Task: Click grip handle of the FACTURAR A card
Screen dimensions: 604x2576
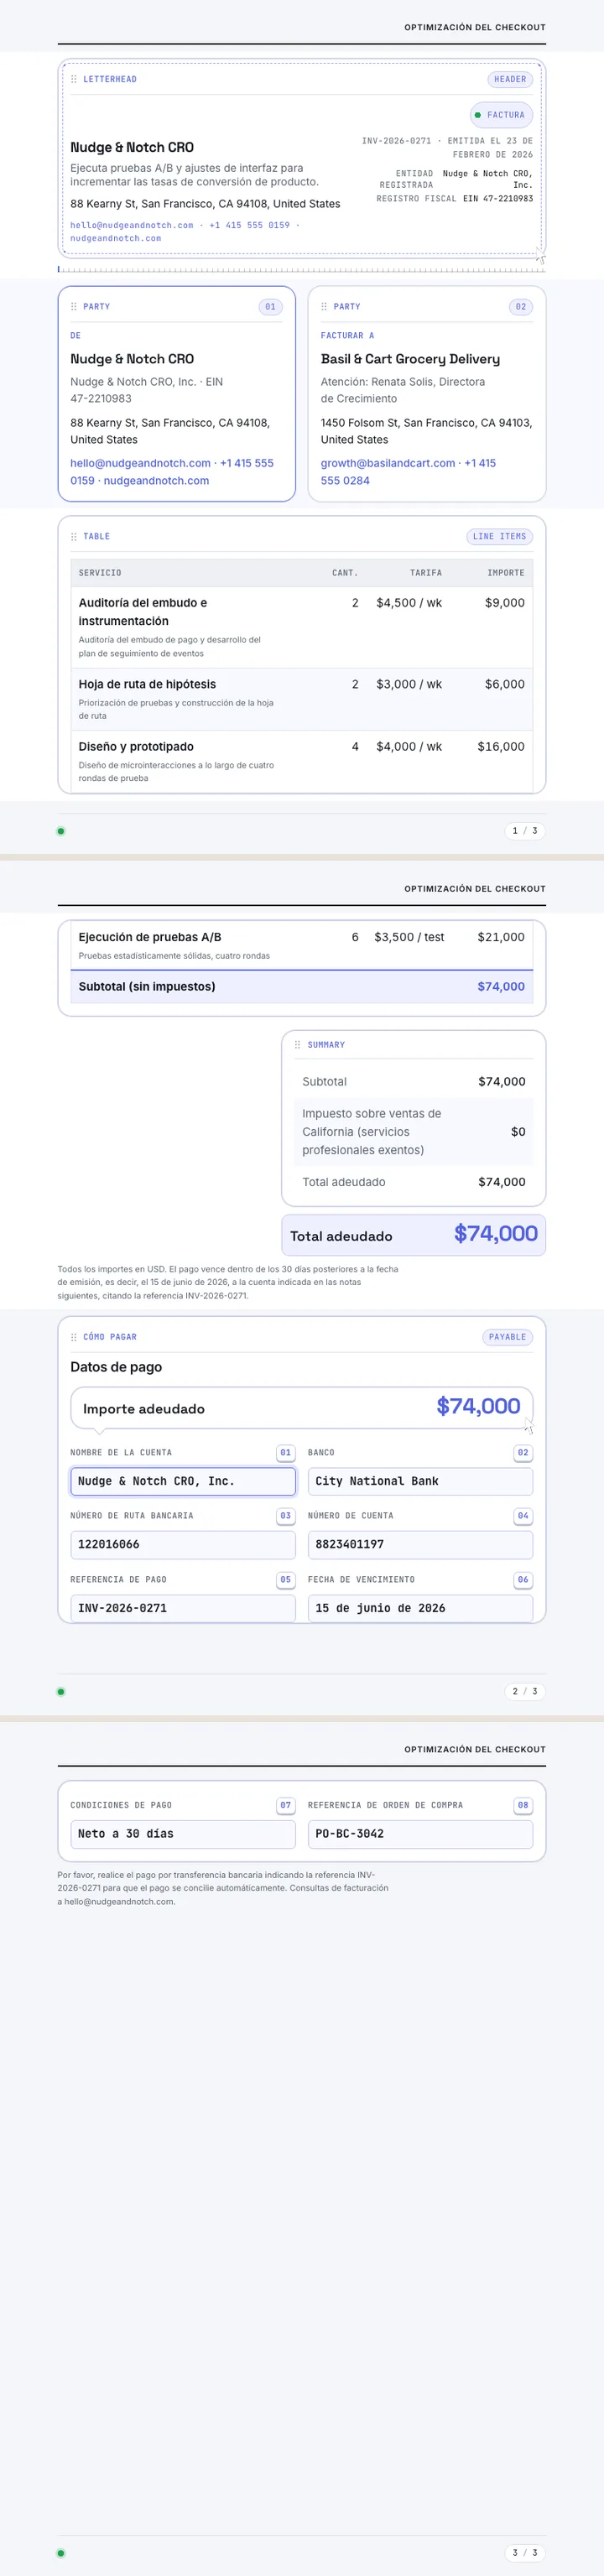Action: tap(324, 307)
